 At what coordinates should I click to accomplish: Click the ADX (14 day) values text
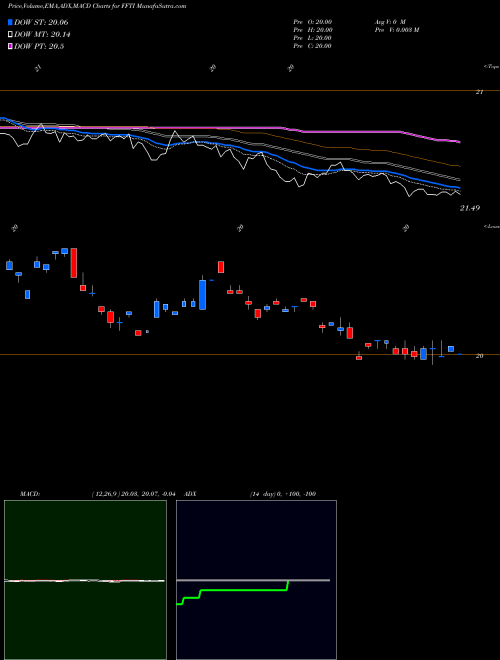click(x=283, y=494)
